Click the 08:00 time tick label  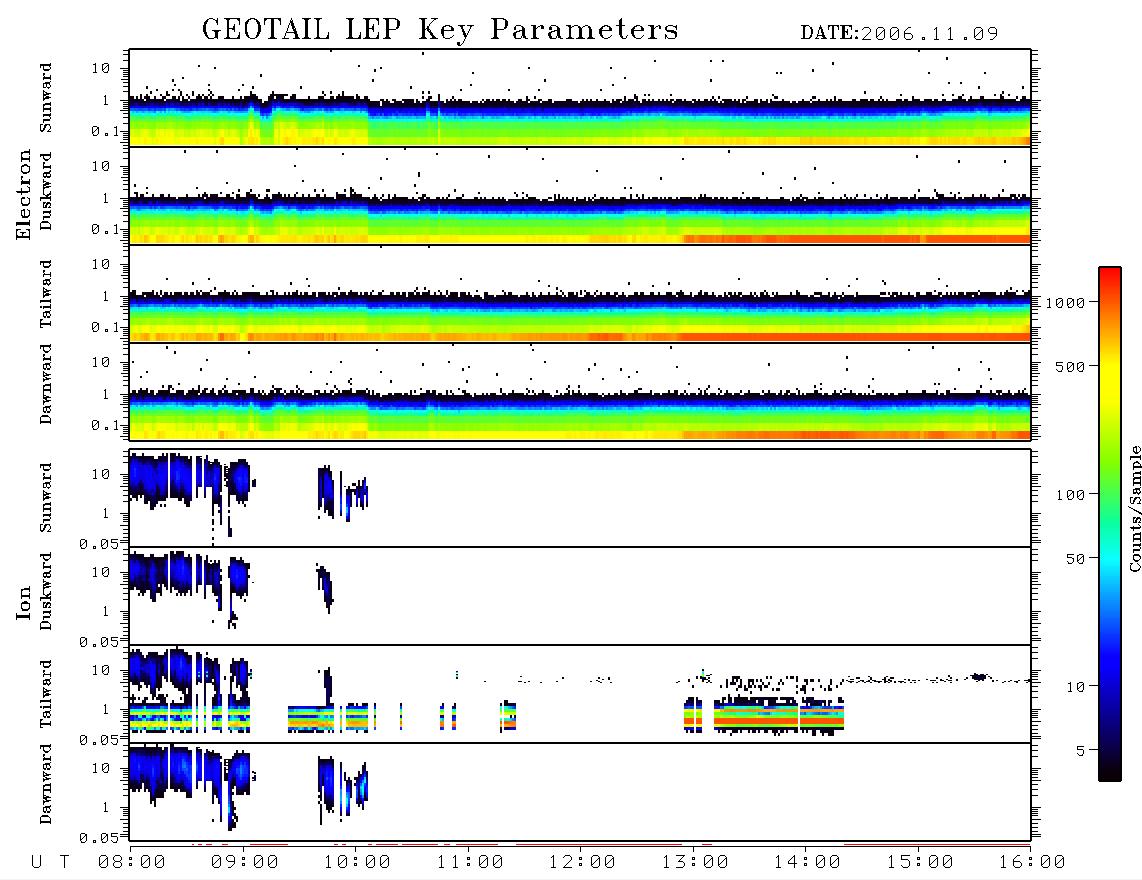131,863
